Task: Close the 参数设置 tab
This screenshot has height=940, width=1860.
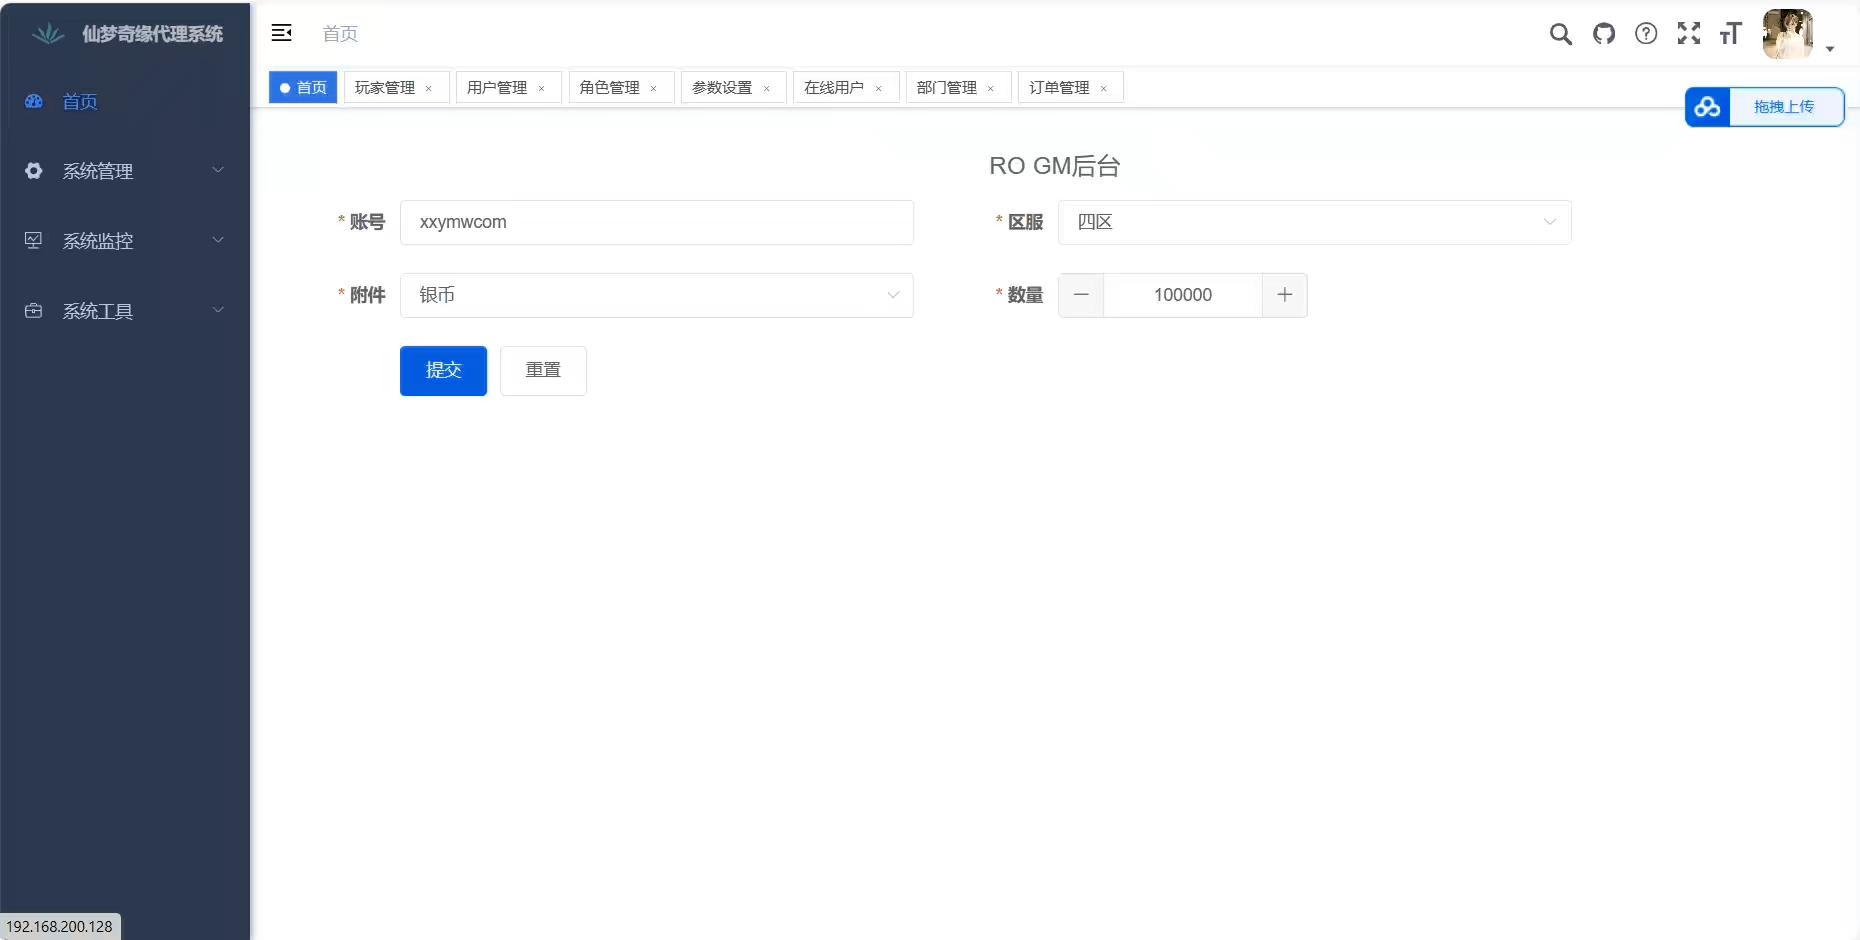Action: pos(767,89)
